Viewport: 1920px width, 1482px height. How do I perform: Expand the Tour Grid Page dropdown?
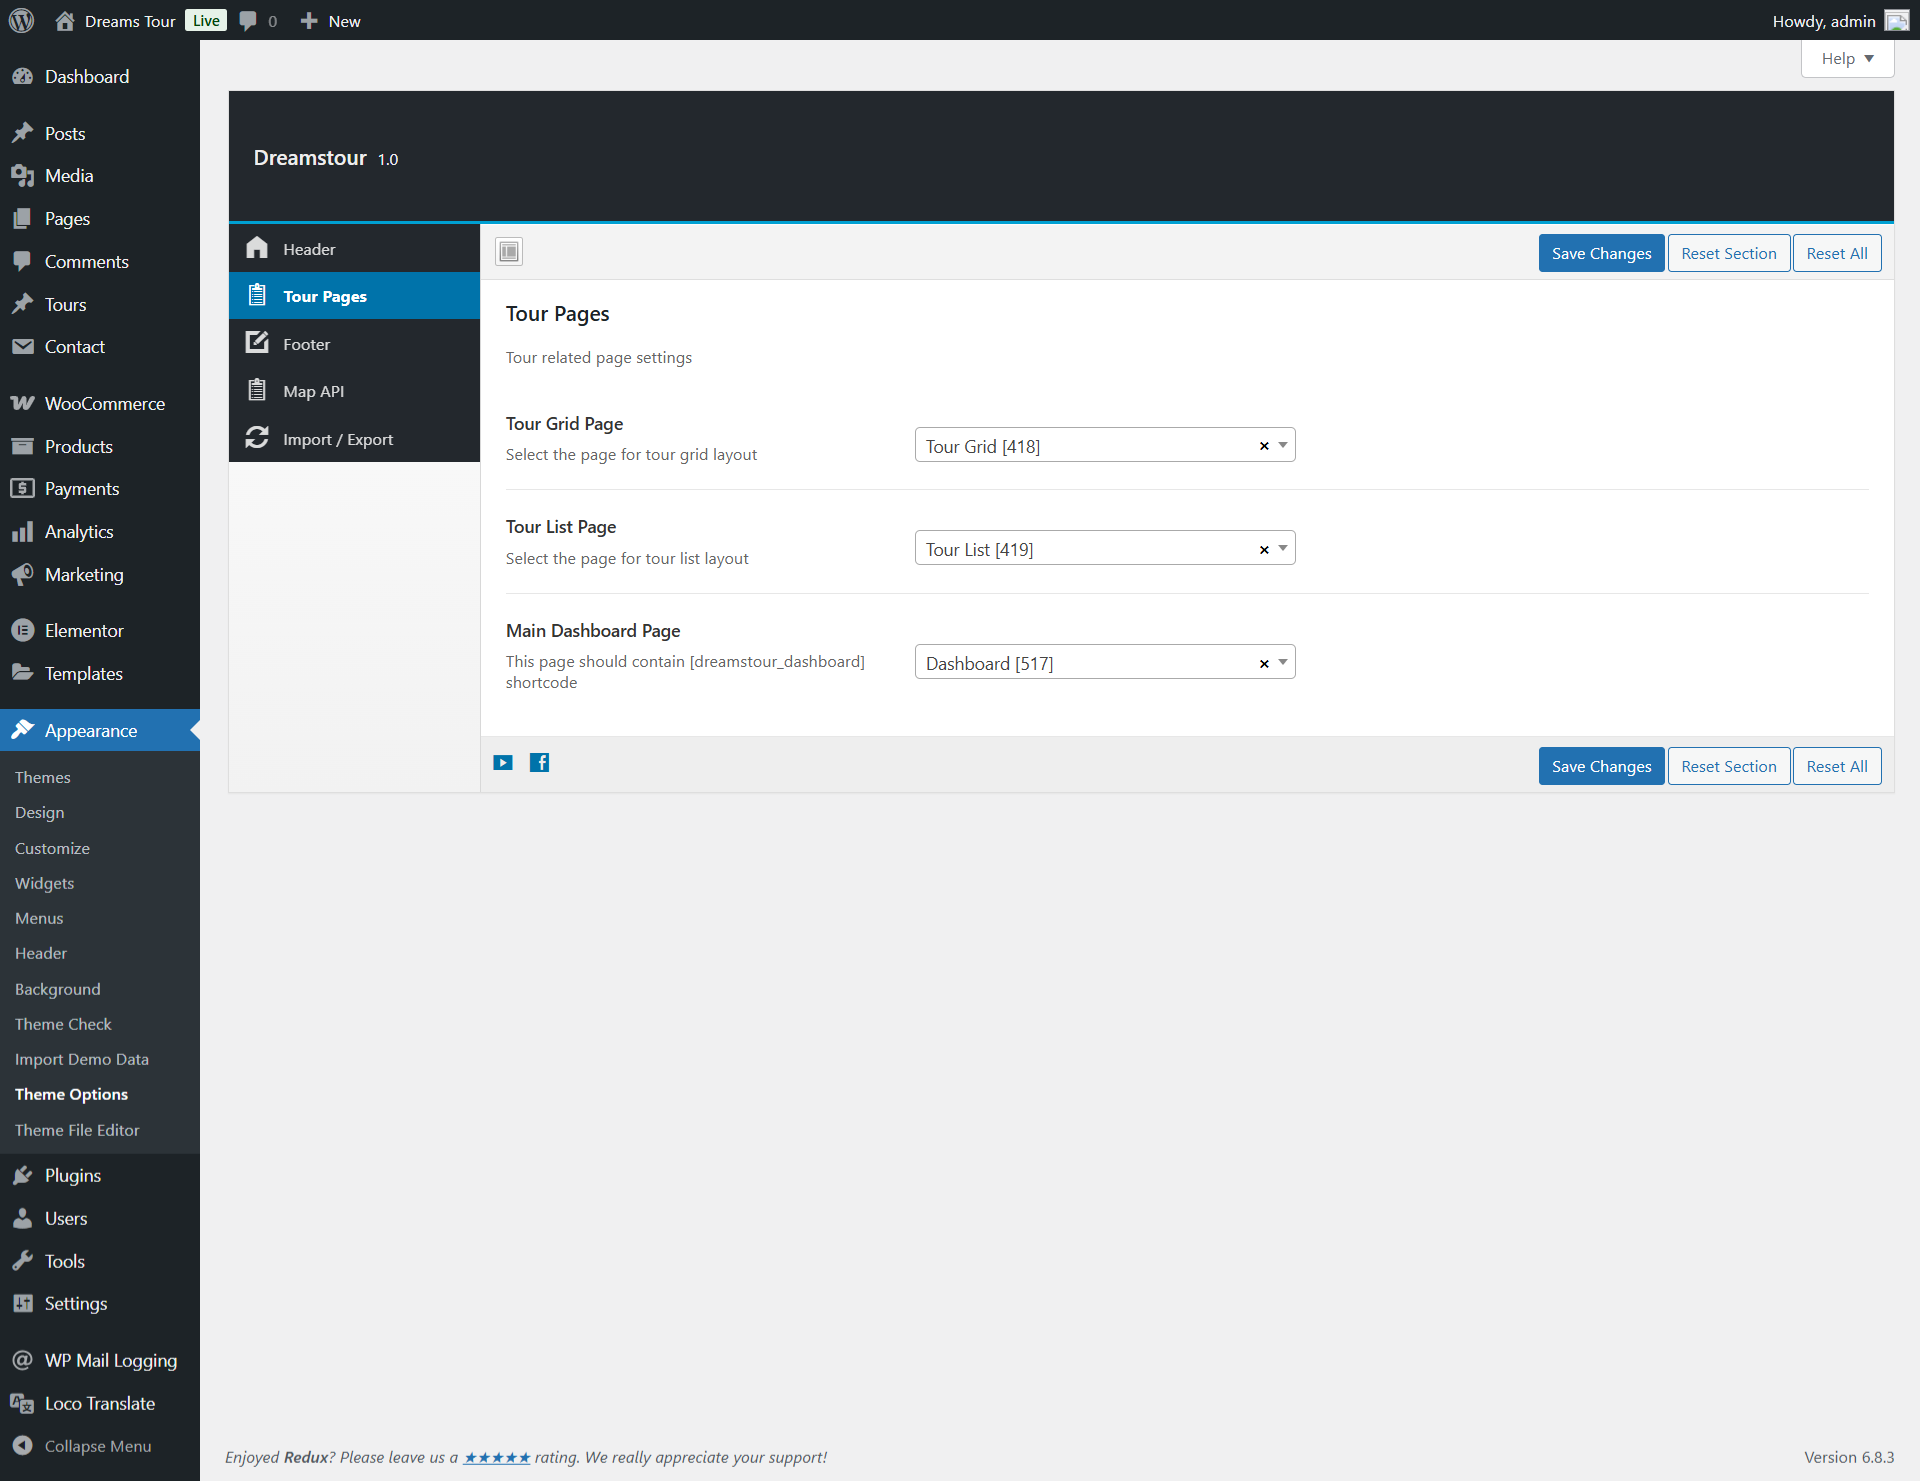[x=1283, y=445]
